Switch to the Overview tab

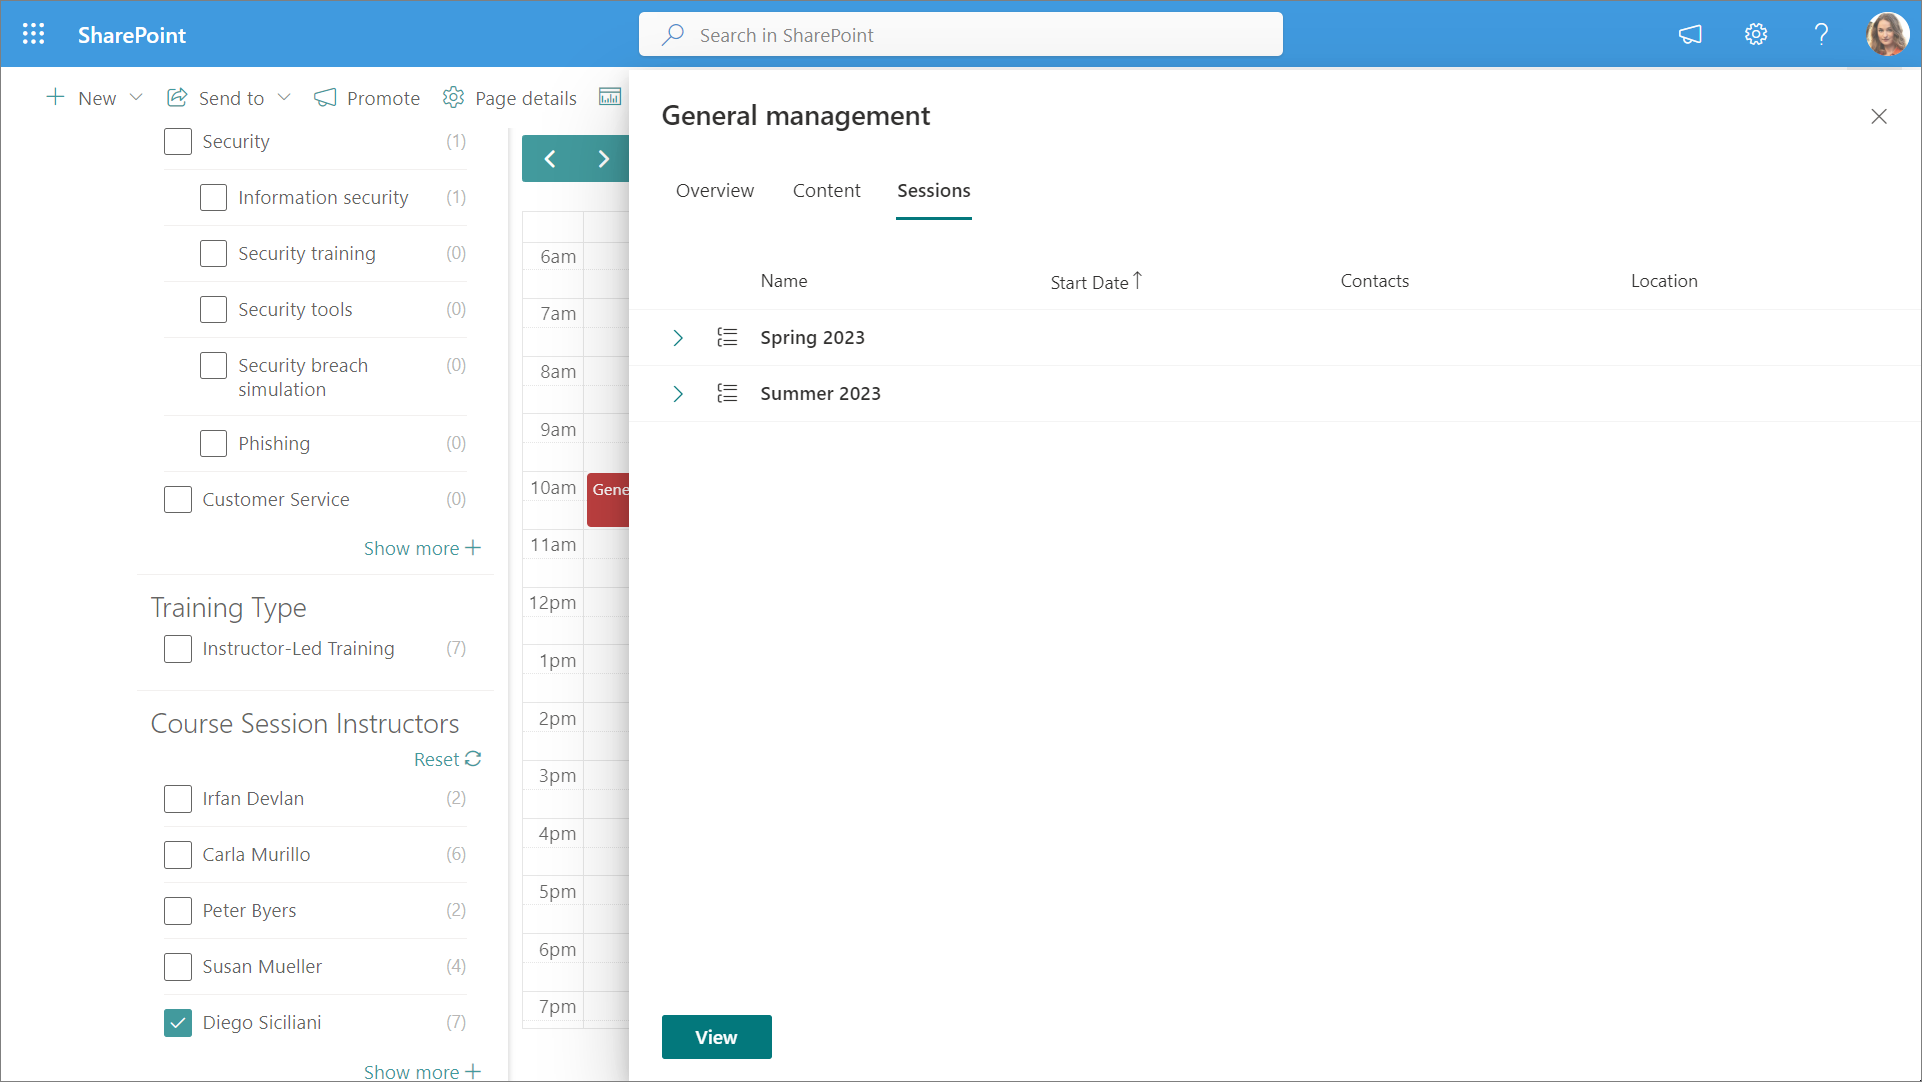coord(714,190)
